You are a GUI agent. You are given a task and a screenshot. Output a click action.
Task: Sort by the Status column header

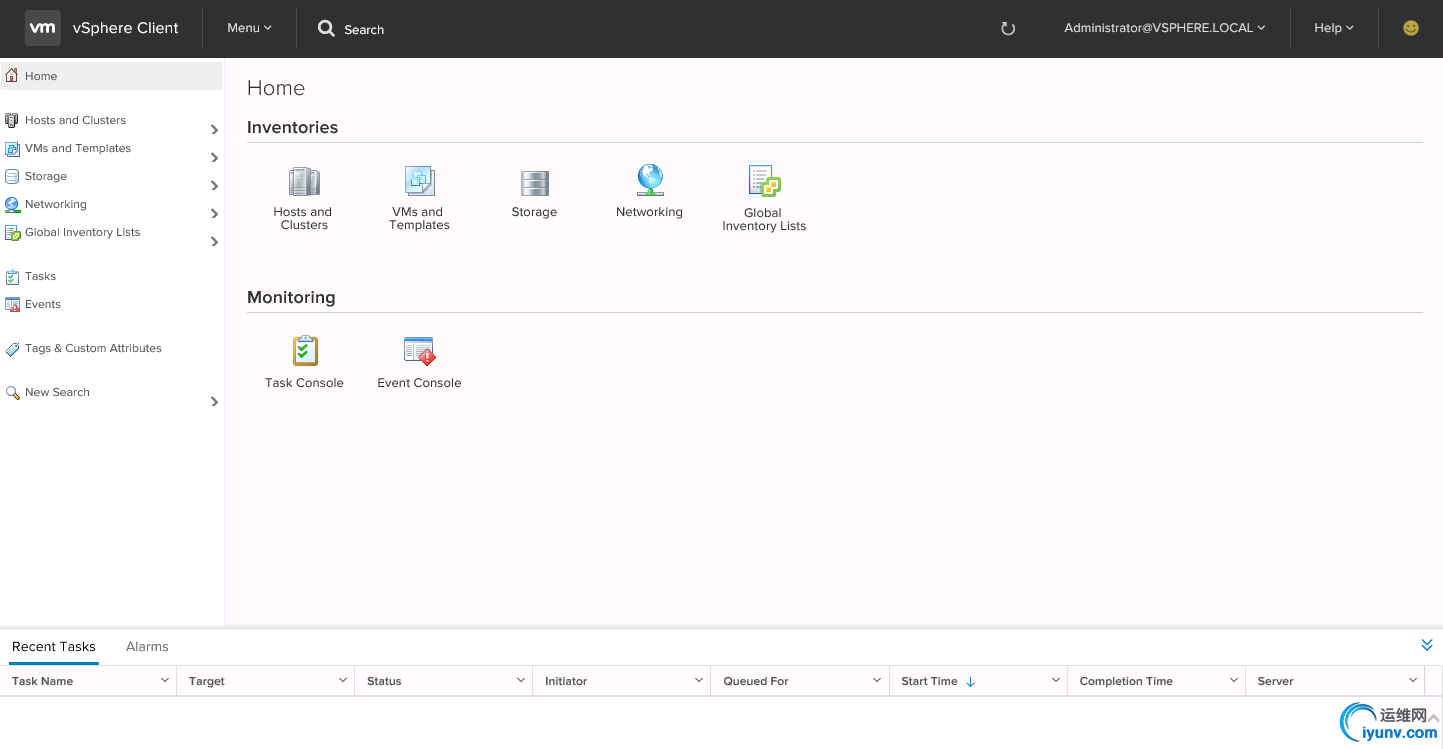point(384,681)
